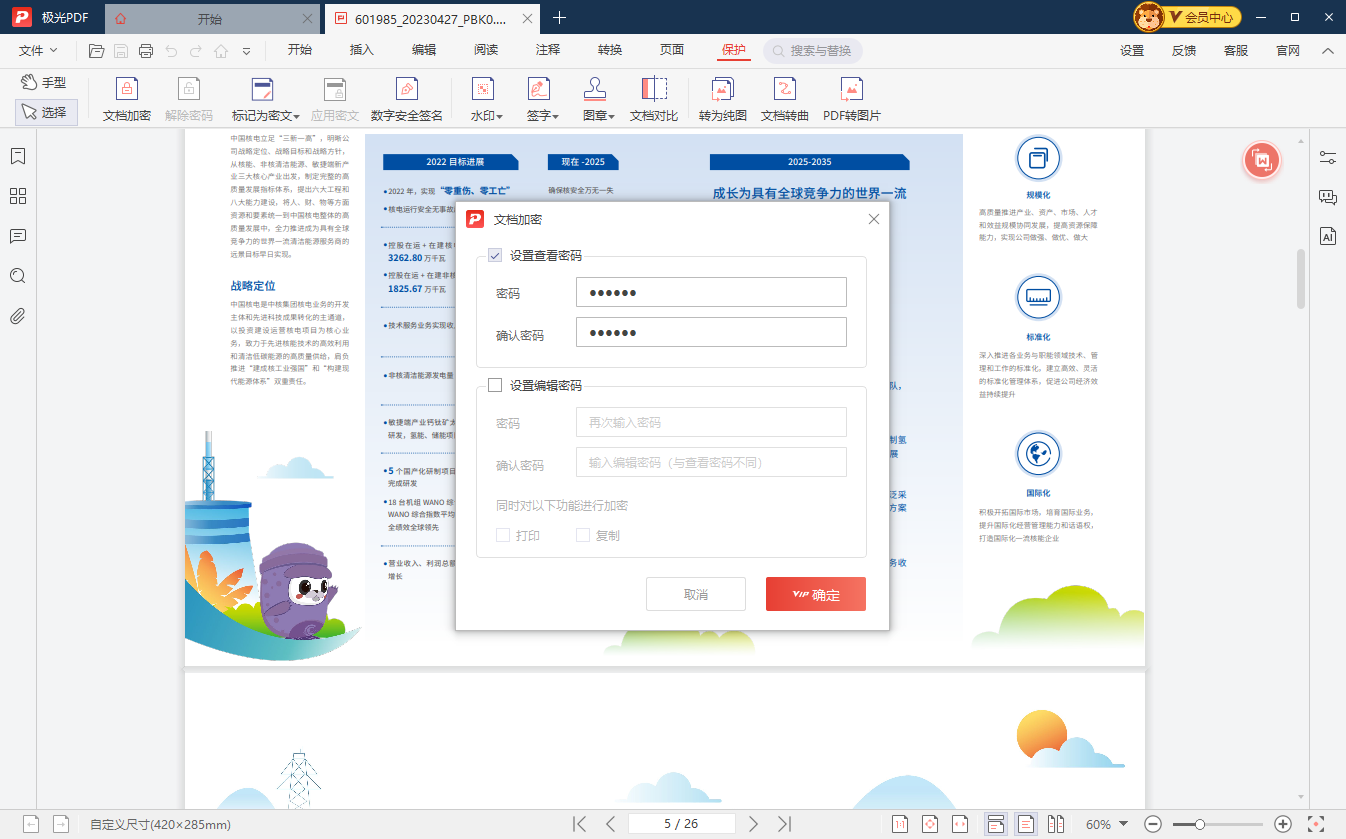Click the 取消 cancel button
This screenshot has height=839, width=1346.
point(695,593)
